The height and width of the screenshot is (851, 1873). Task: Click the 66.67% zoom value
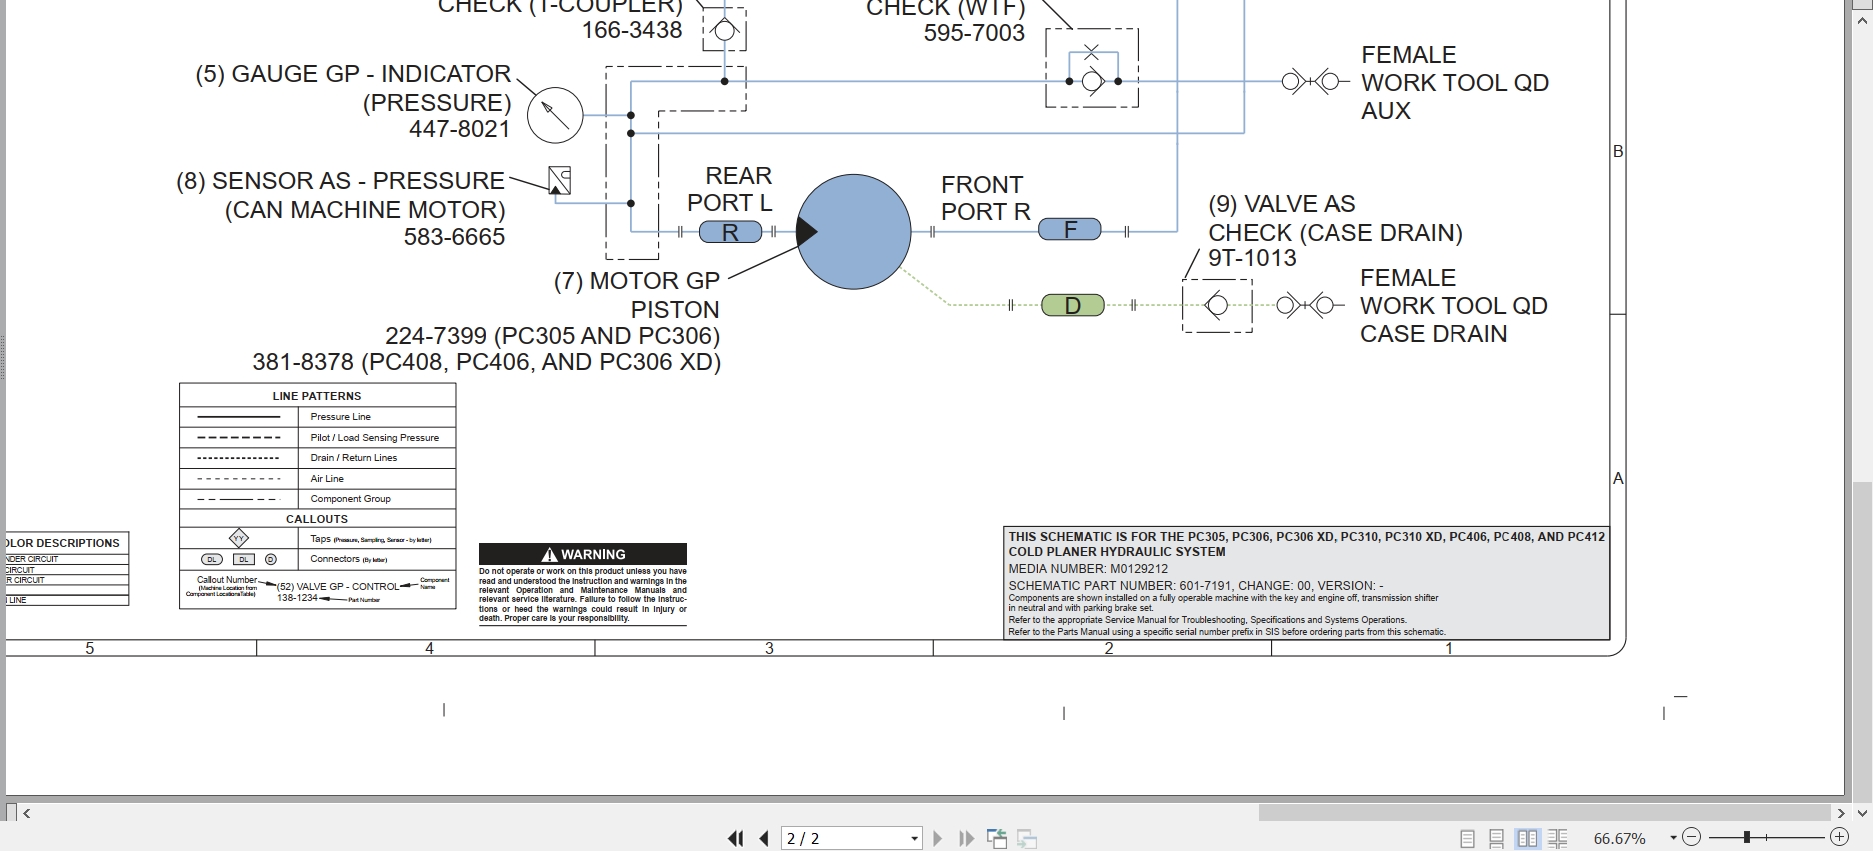[1619, 838]
